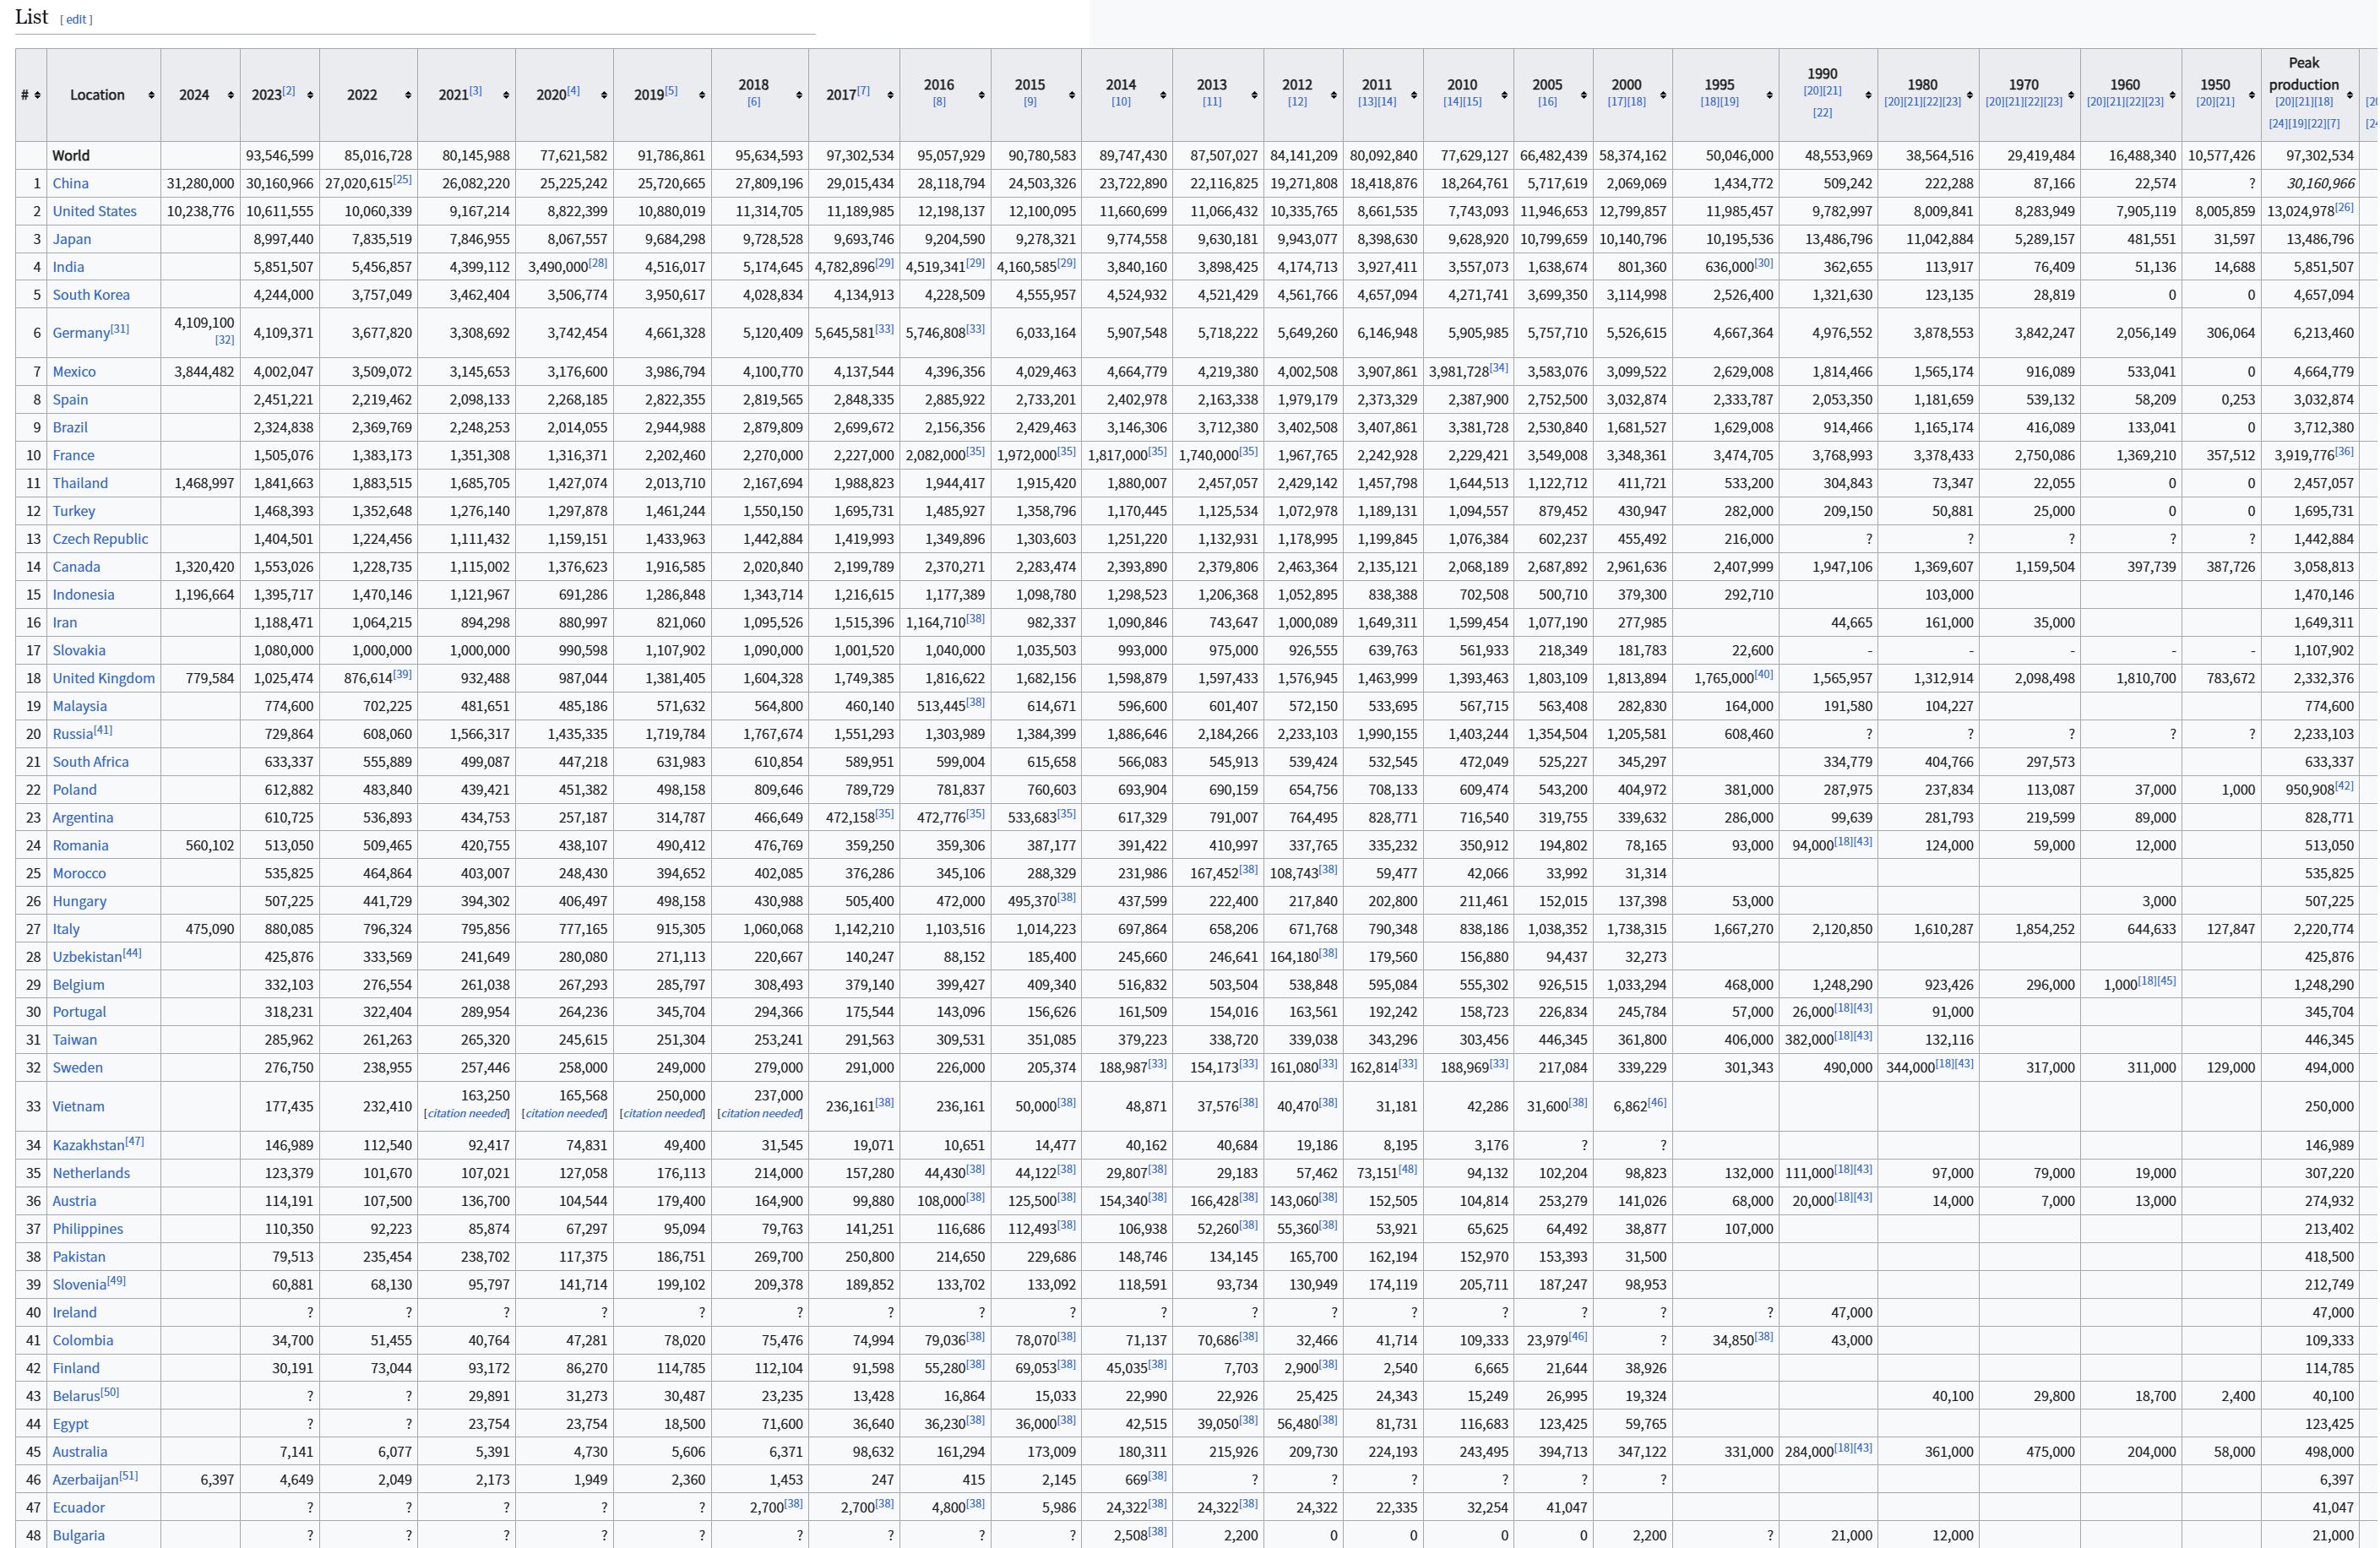The height and width of the screenshot is (1548, 2380).
Task: Open reference 28 beside India's 2020 value
Action: 598,263
